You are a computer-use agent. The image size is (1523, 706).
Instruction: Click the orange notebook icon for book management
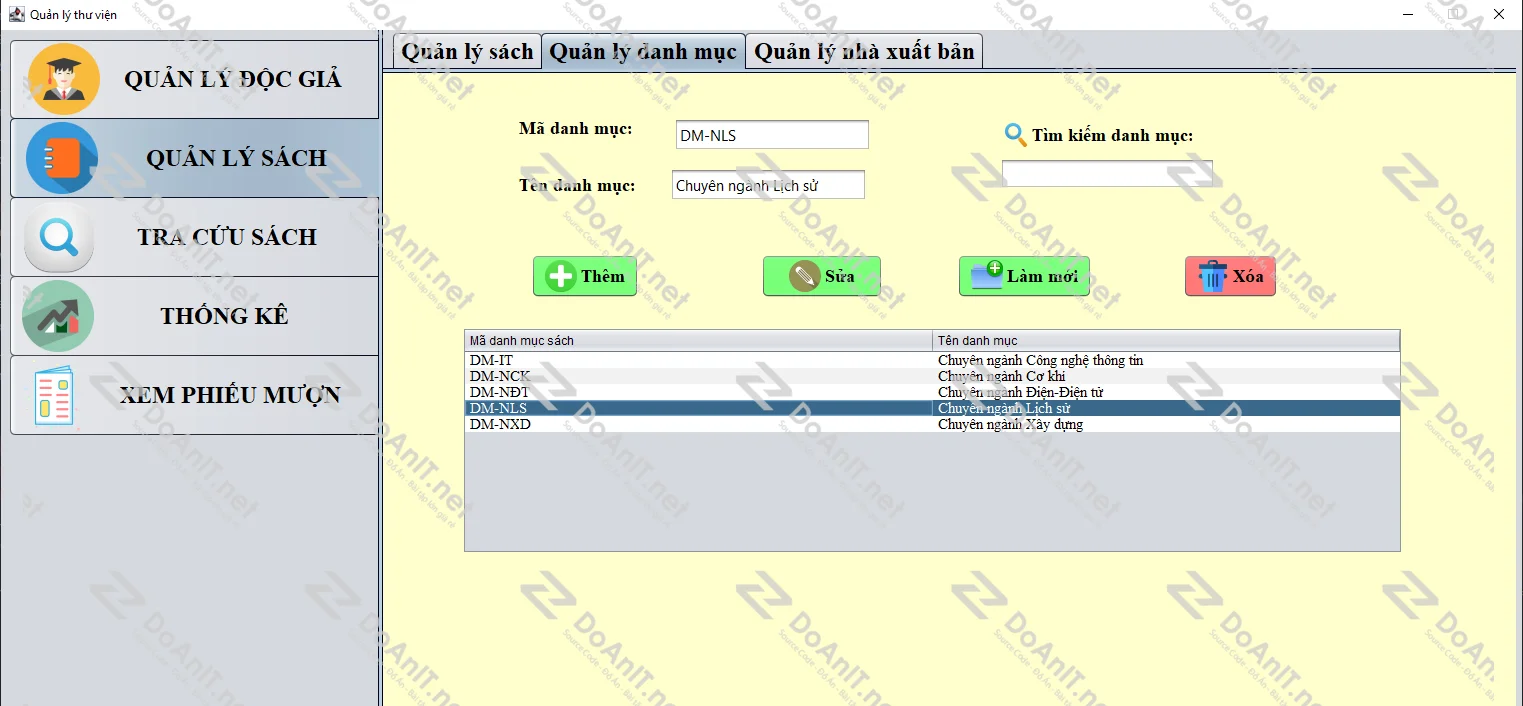pos(62,158)
